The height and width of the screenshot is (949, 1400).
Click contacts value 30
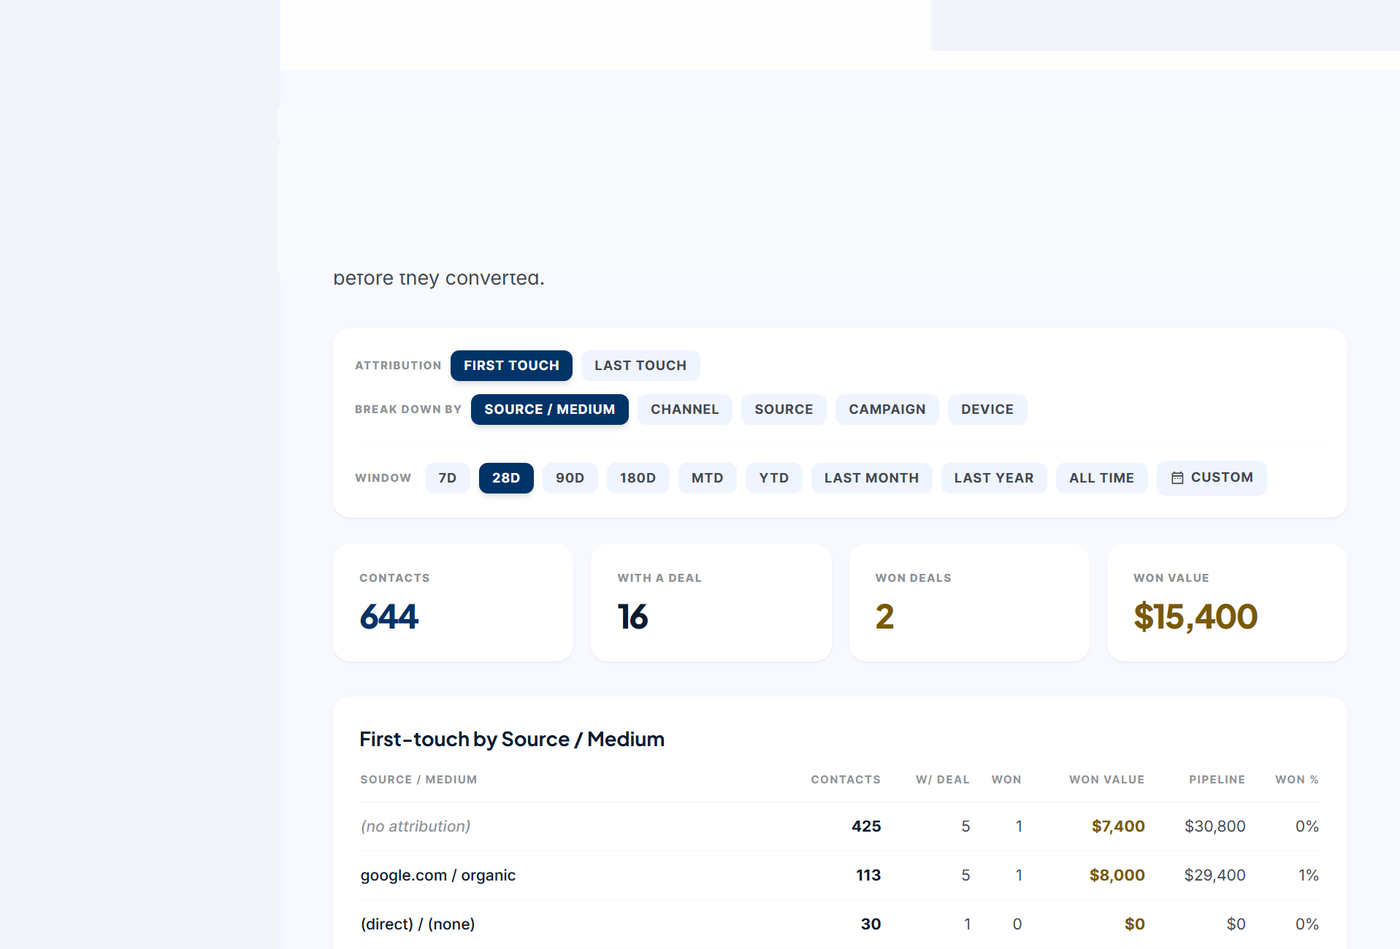tap(871, 925)
